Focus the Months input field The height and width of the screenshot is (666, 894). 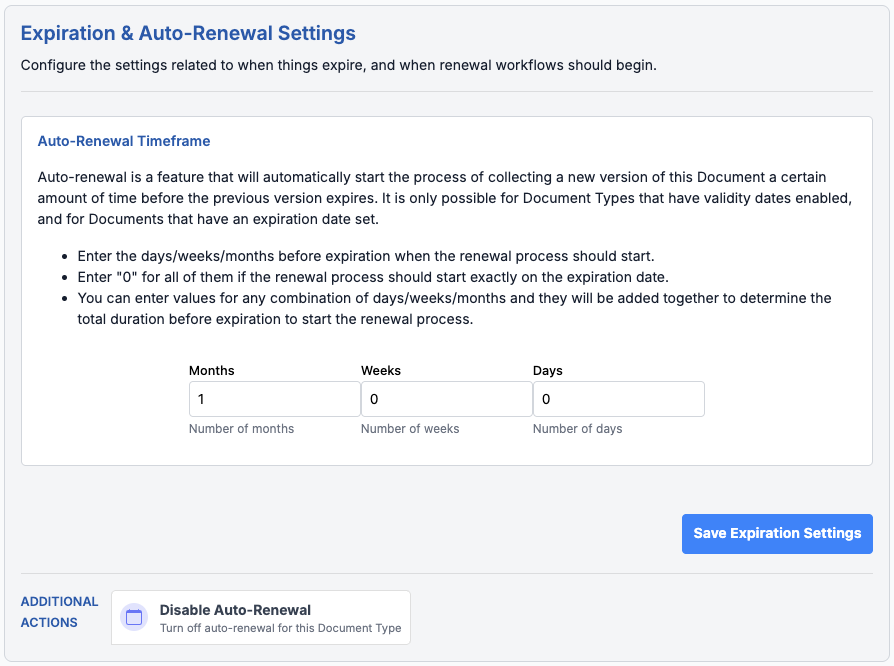pyautogui.click(x=274, y=399)
